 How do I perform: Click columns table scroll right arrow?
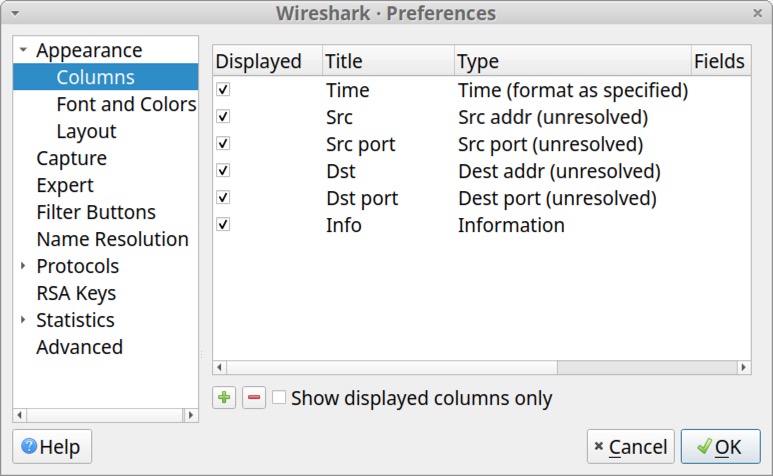click(744, 367)
